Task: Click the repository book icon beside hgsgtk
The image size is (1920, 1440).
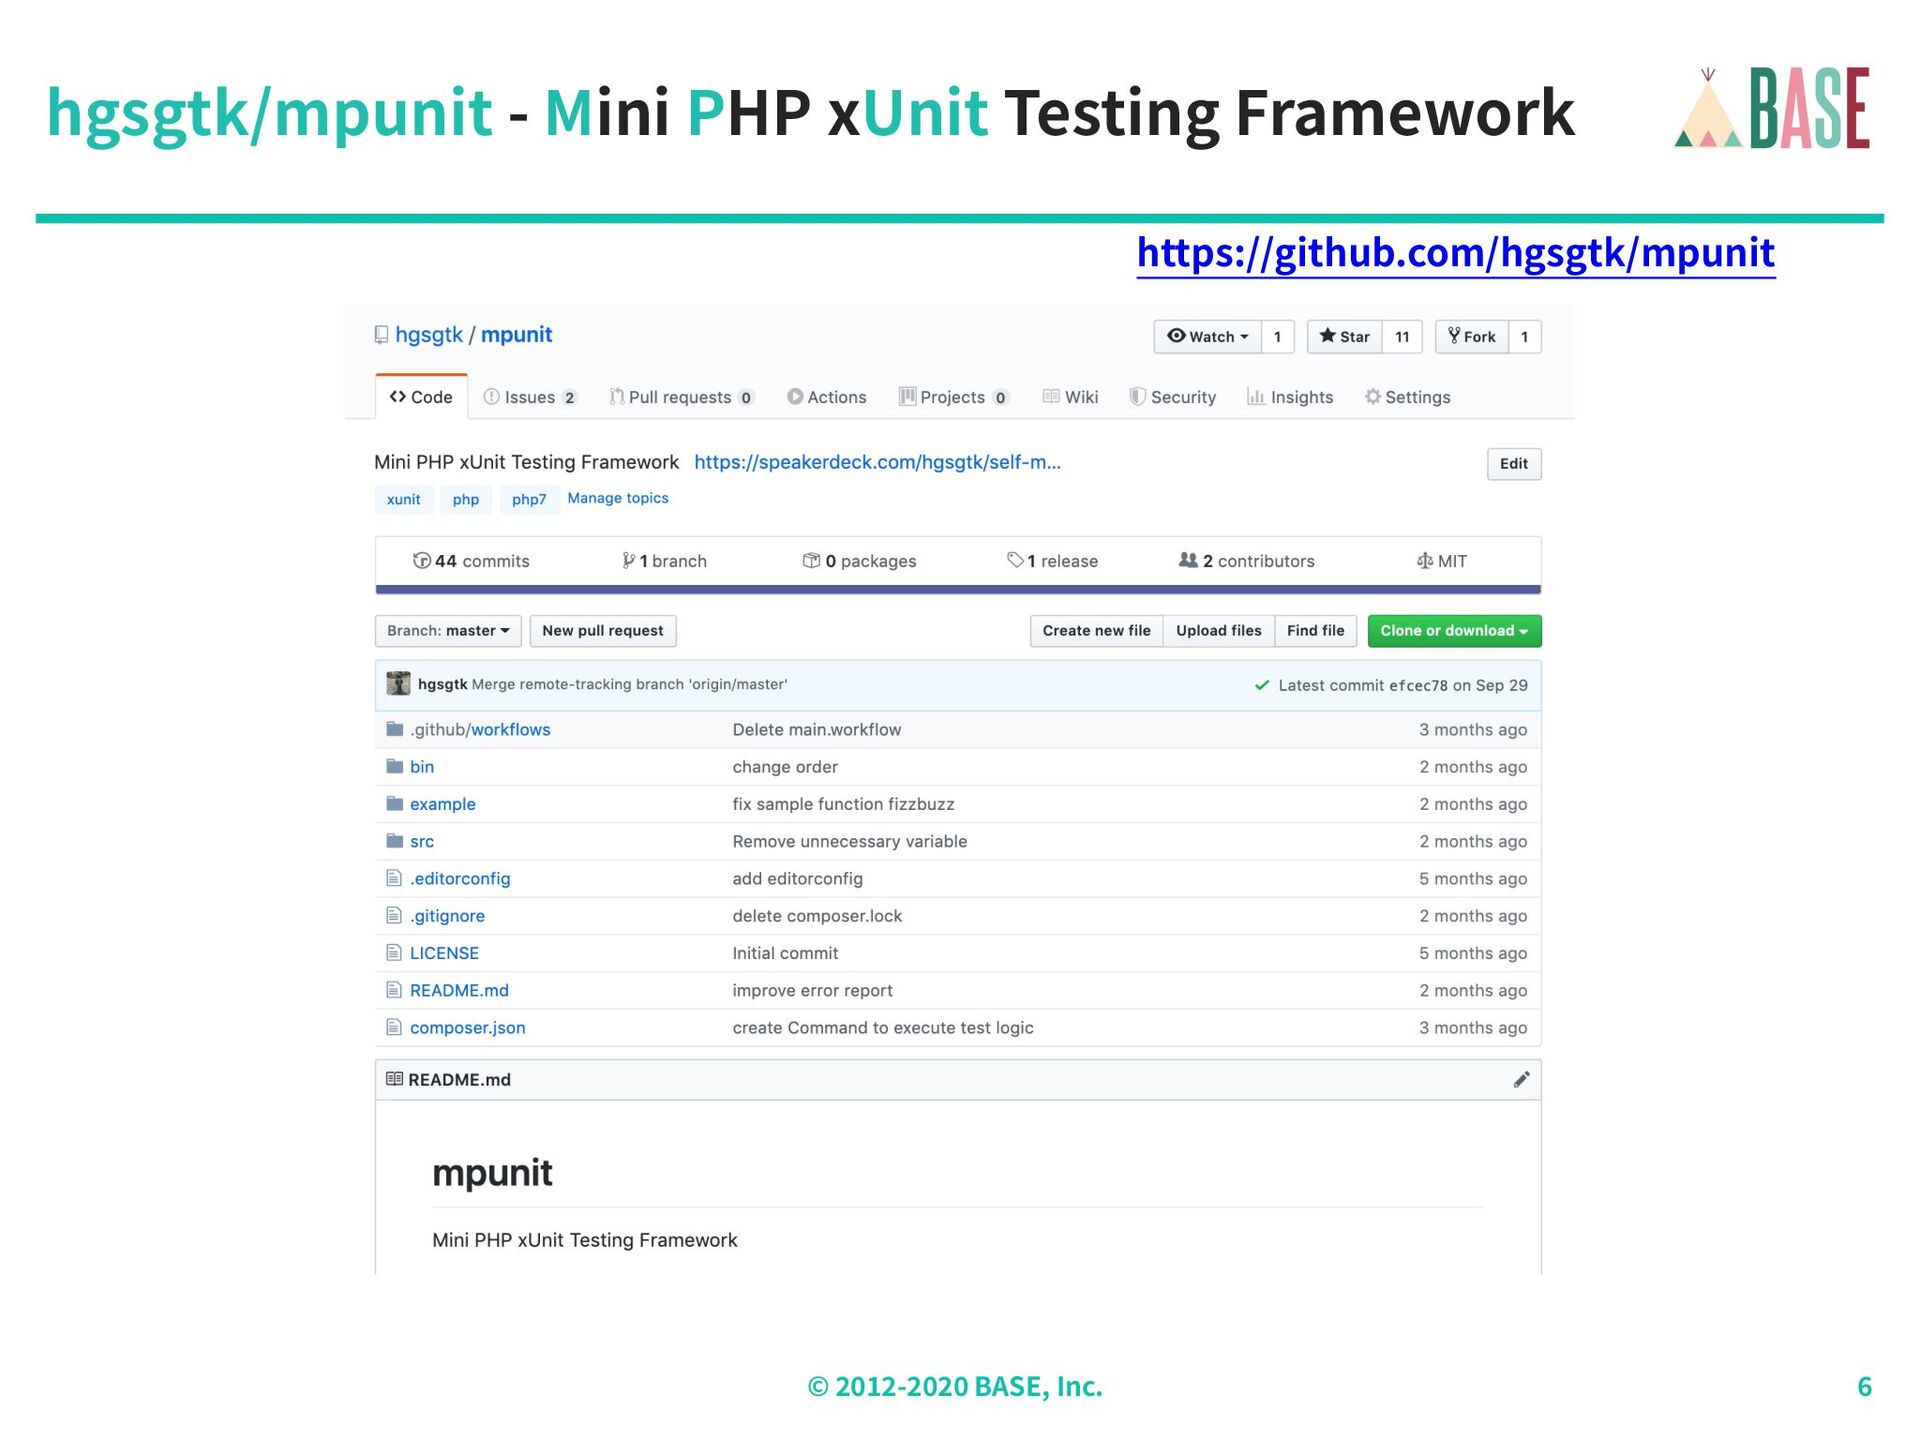Action: [x=381, y=335]
